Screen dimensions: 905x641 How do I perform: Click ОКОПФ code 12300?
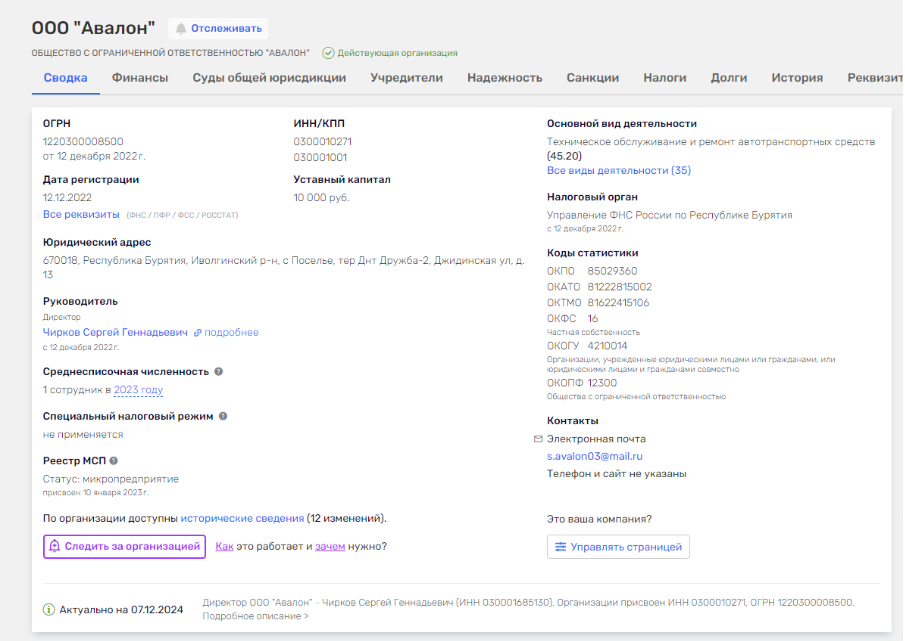point(602,383)
